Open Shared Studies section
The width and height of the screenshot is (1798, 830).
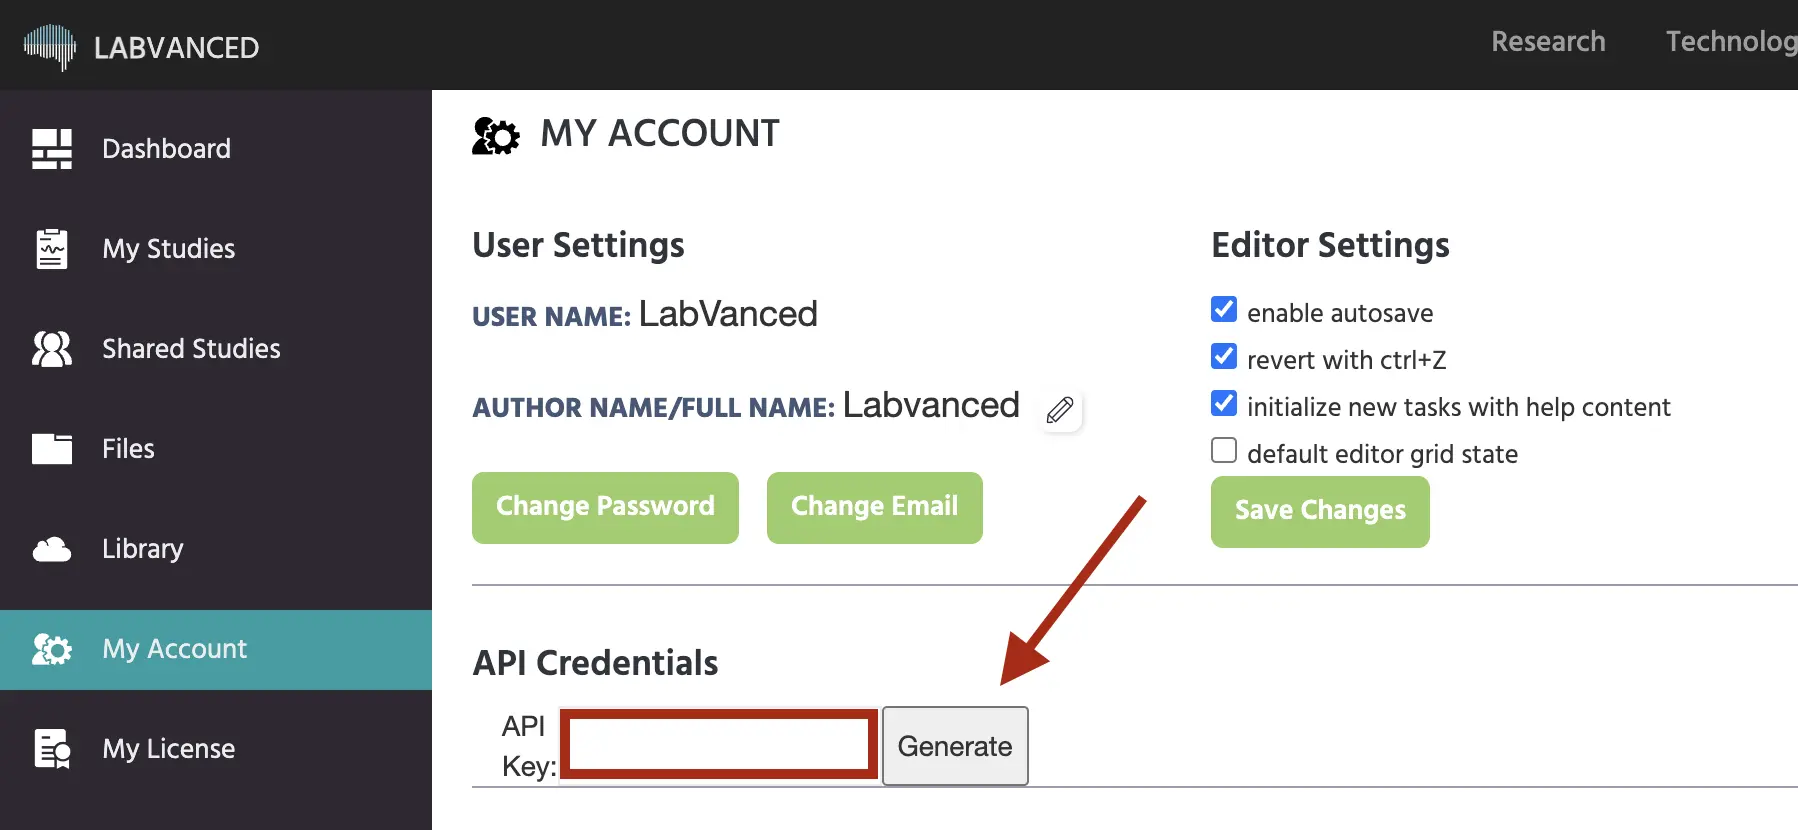pyautogui.click(x=216, y=349)
